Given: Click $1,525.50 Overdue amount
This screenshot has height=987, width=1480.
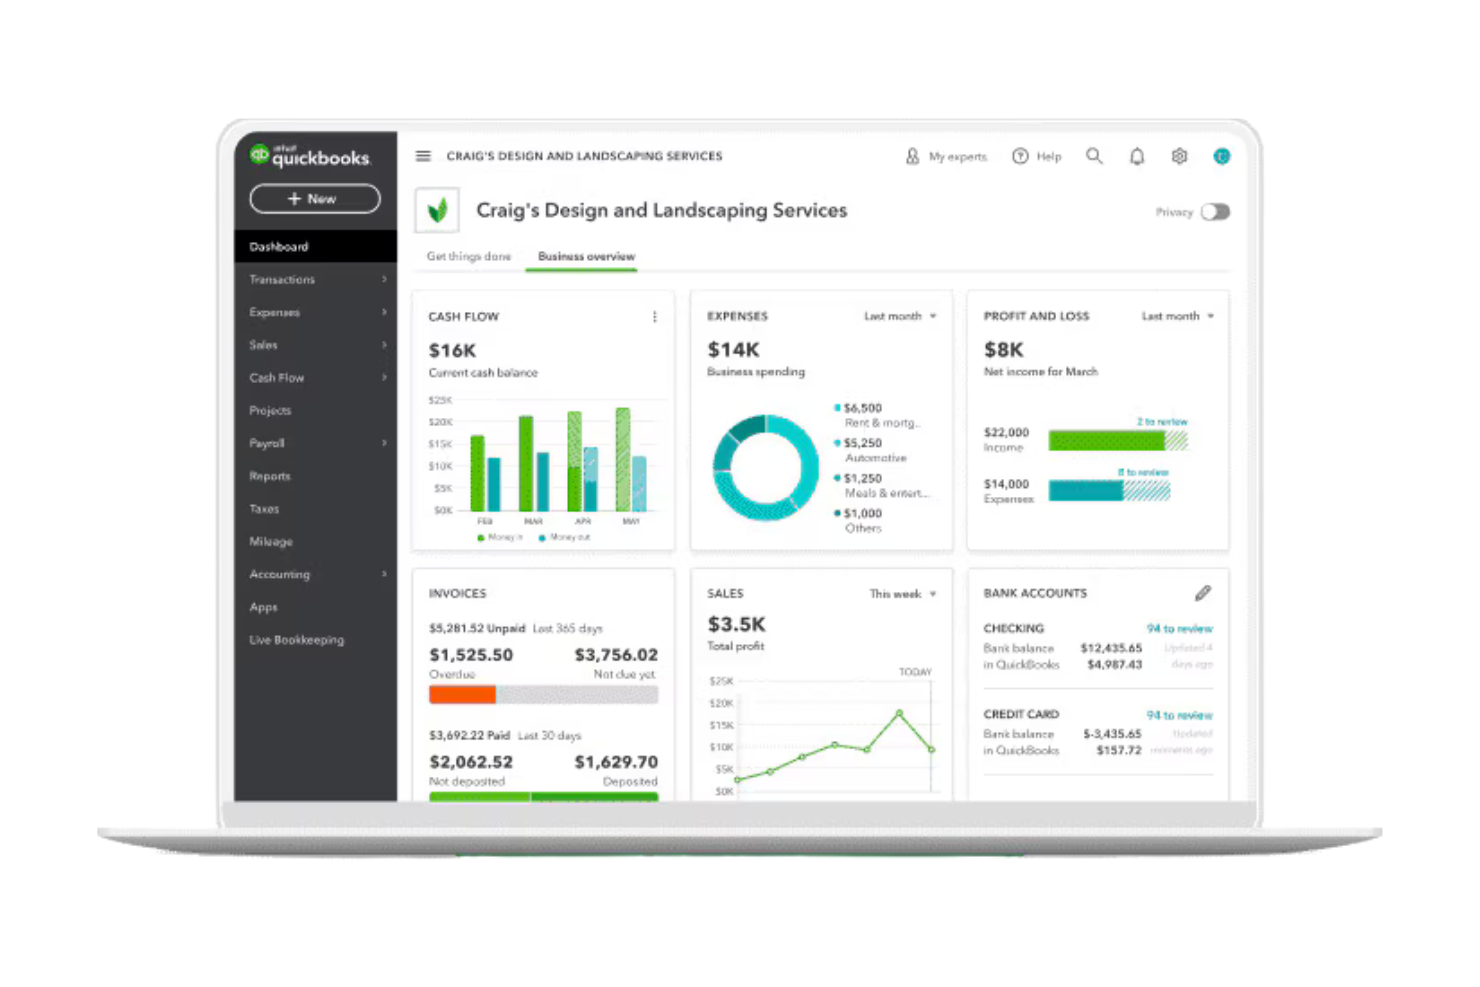Looking at the screenshot, I should [471, 655].
